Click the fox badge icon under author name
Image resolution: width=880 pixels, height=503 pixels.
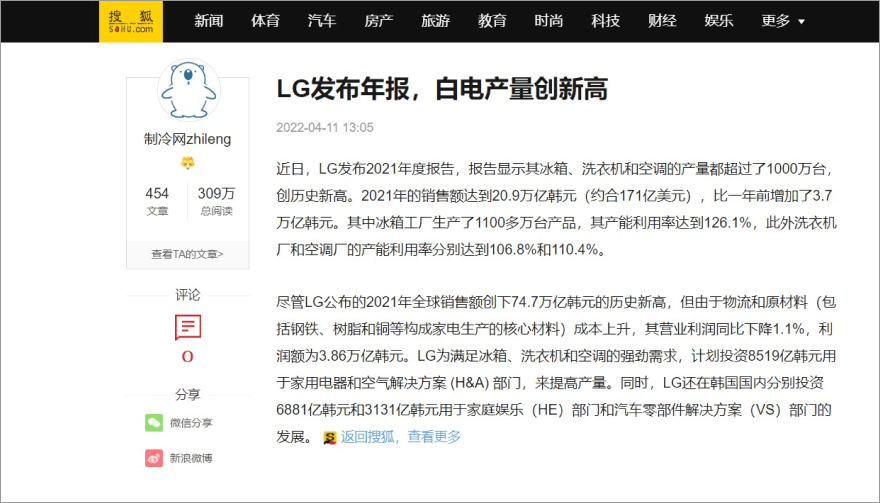point(187,163)
